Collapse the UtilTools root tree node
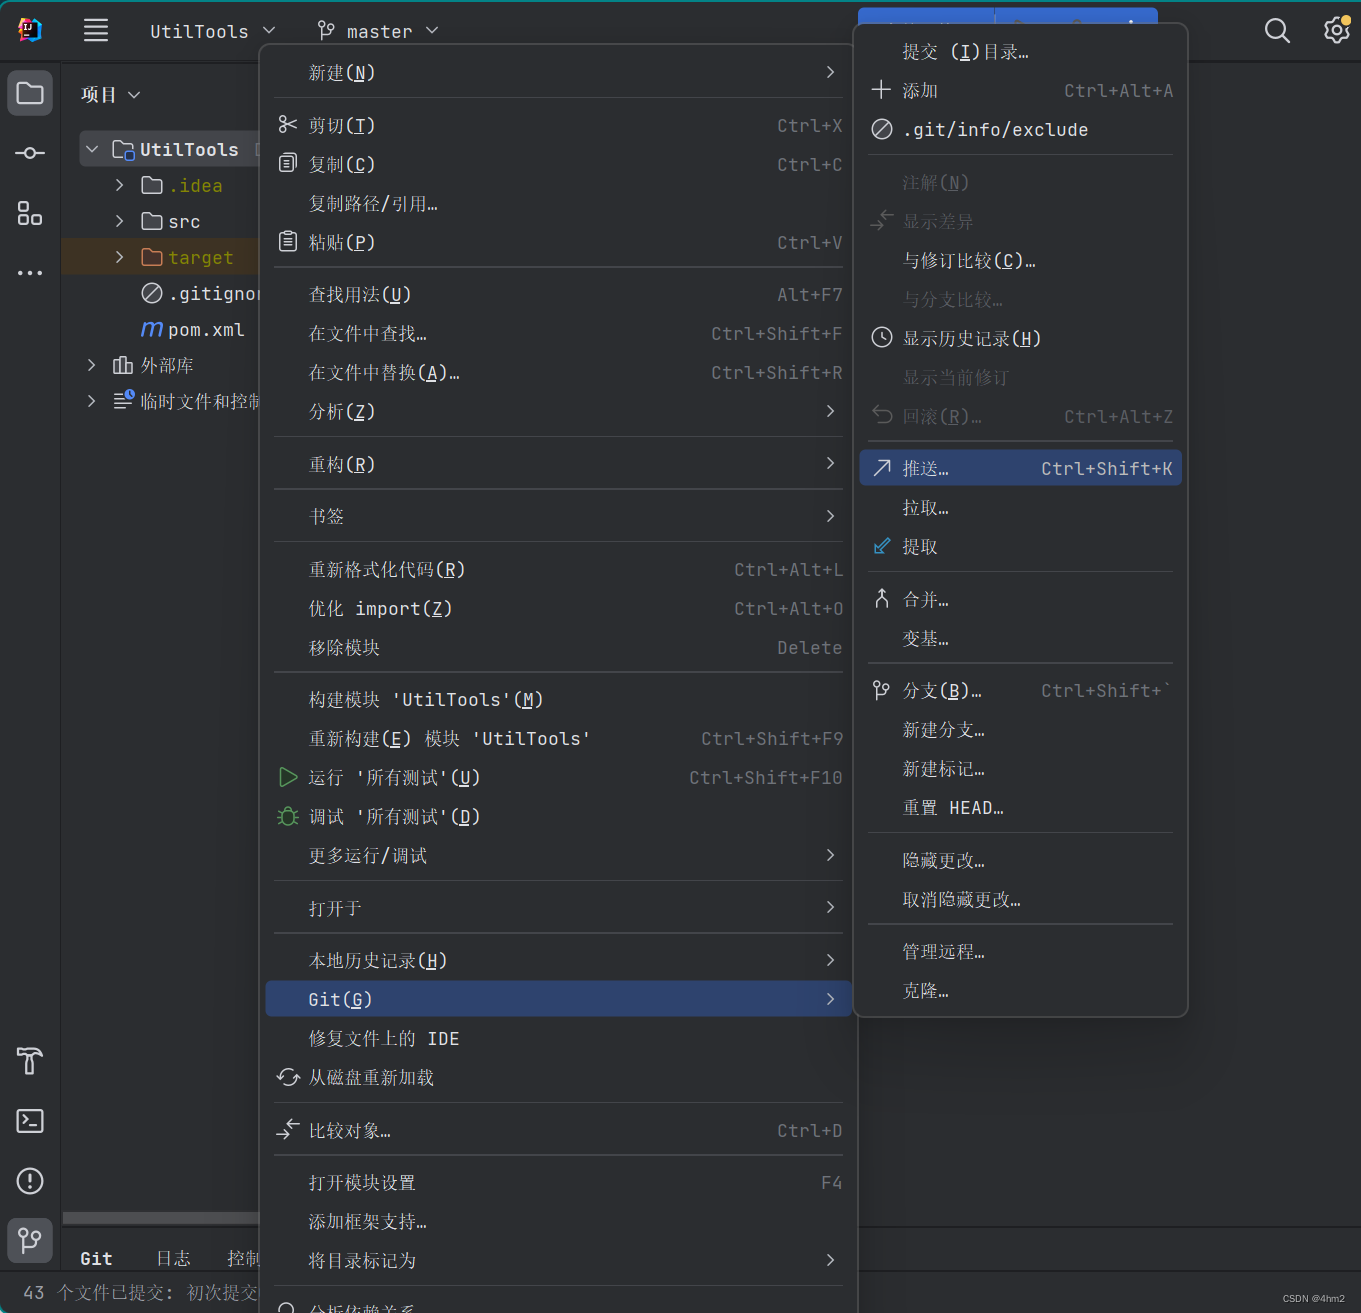This screenshot has width=1361, height=1313. point(92,149)
